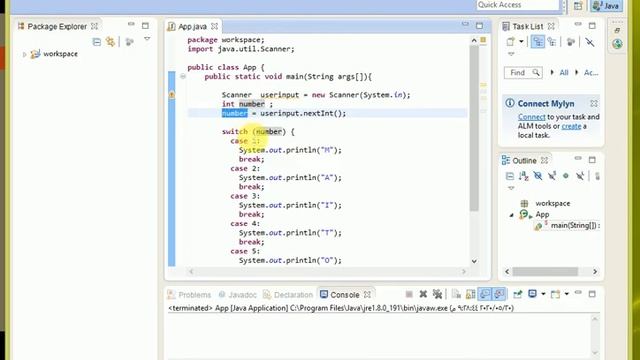Image resolution: width=640 pixels, height=360 pixels.
Task: Click the New Task icon in Task List
Action: (x=511, y=42)
